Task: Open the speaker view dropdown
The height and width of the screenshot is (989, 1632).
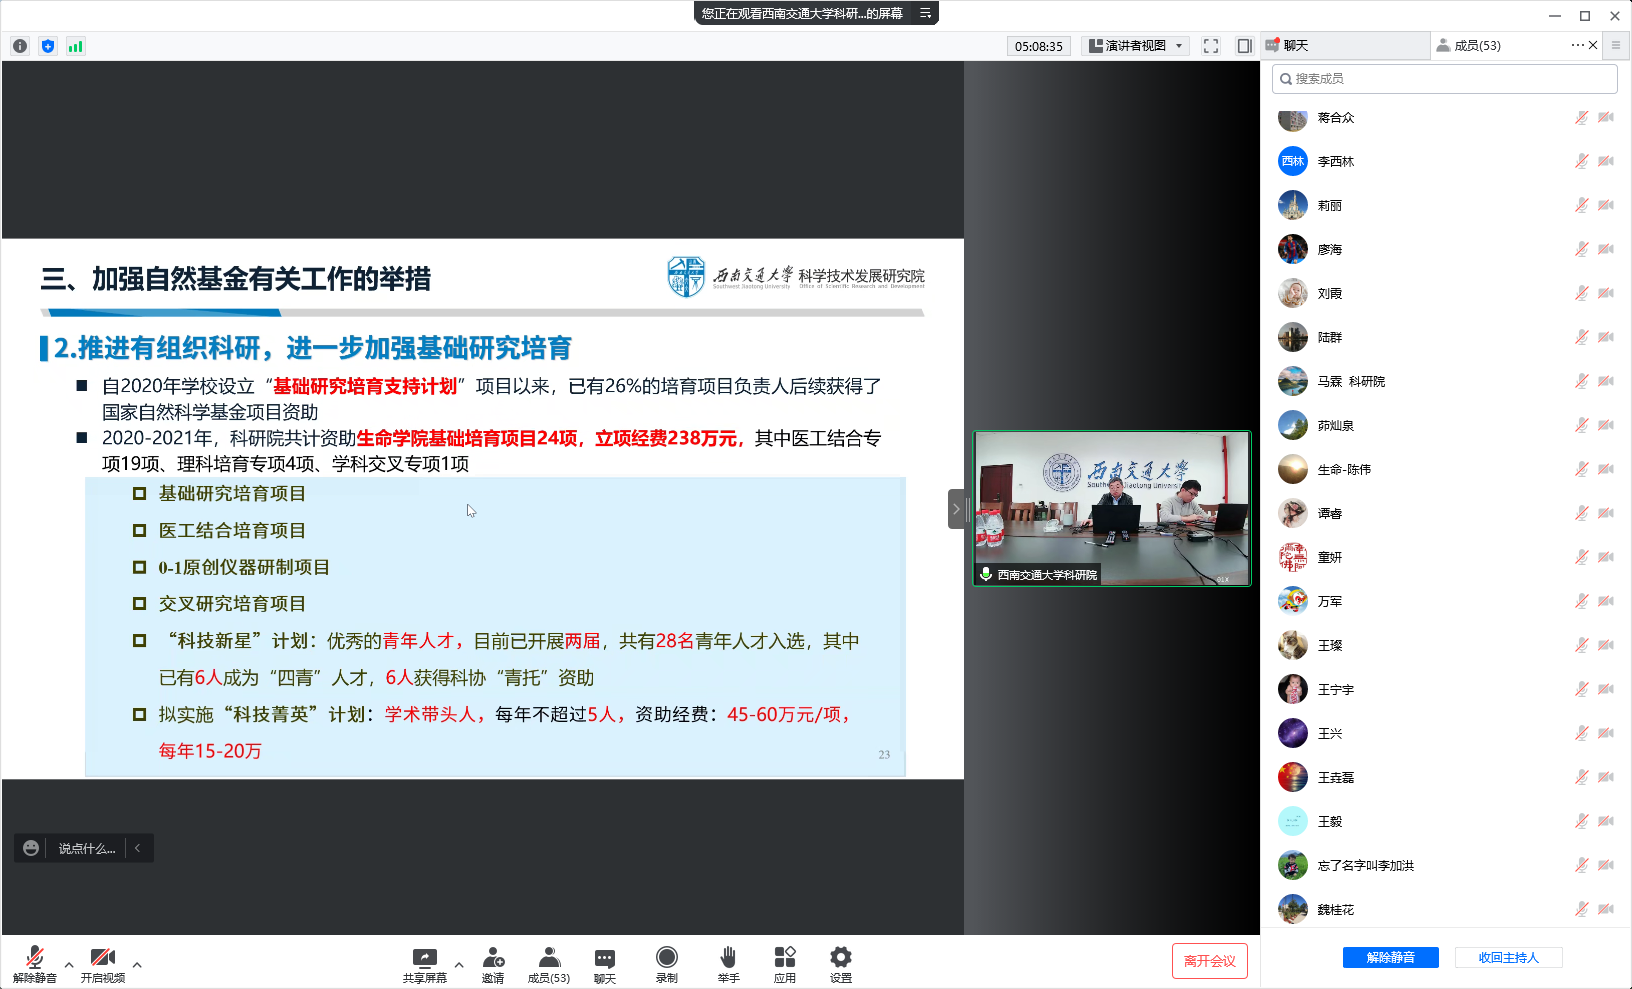Action: click(x=1135, y=46)
